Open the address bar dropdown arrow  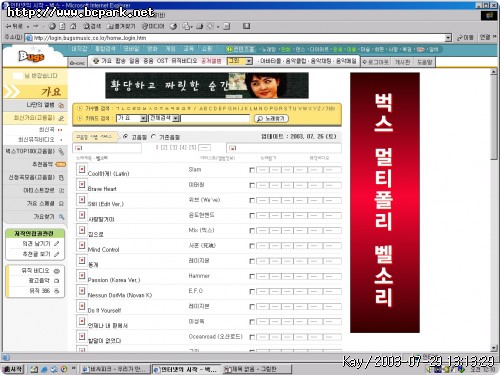pos(448,38)
